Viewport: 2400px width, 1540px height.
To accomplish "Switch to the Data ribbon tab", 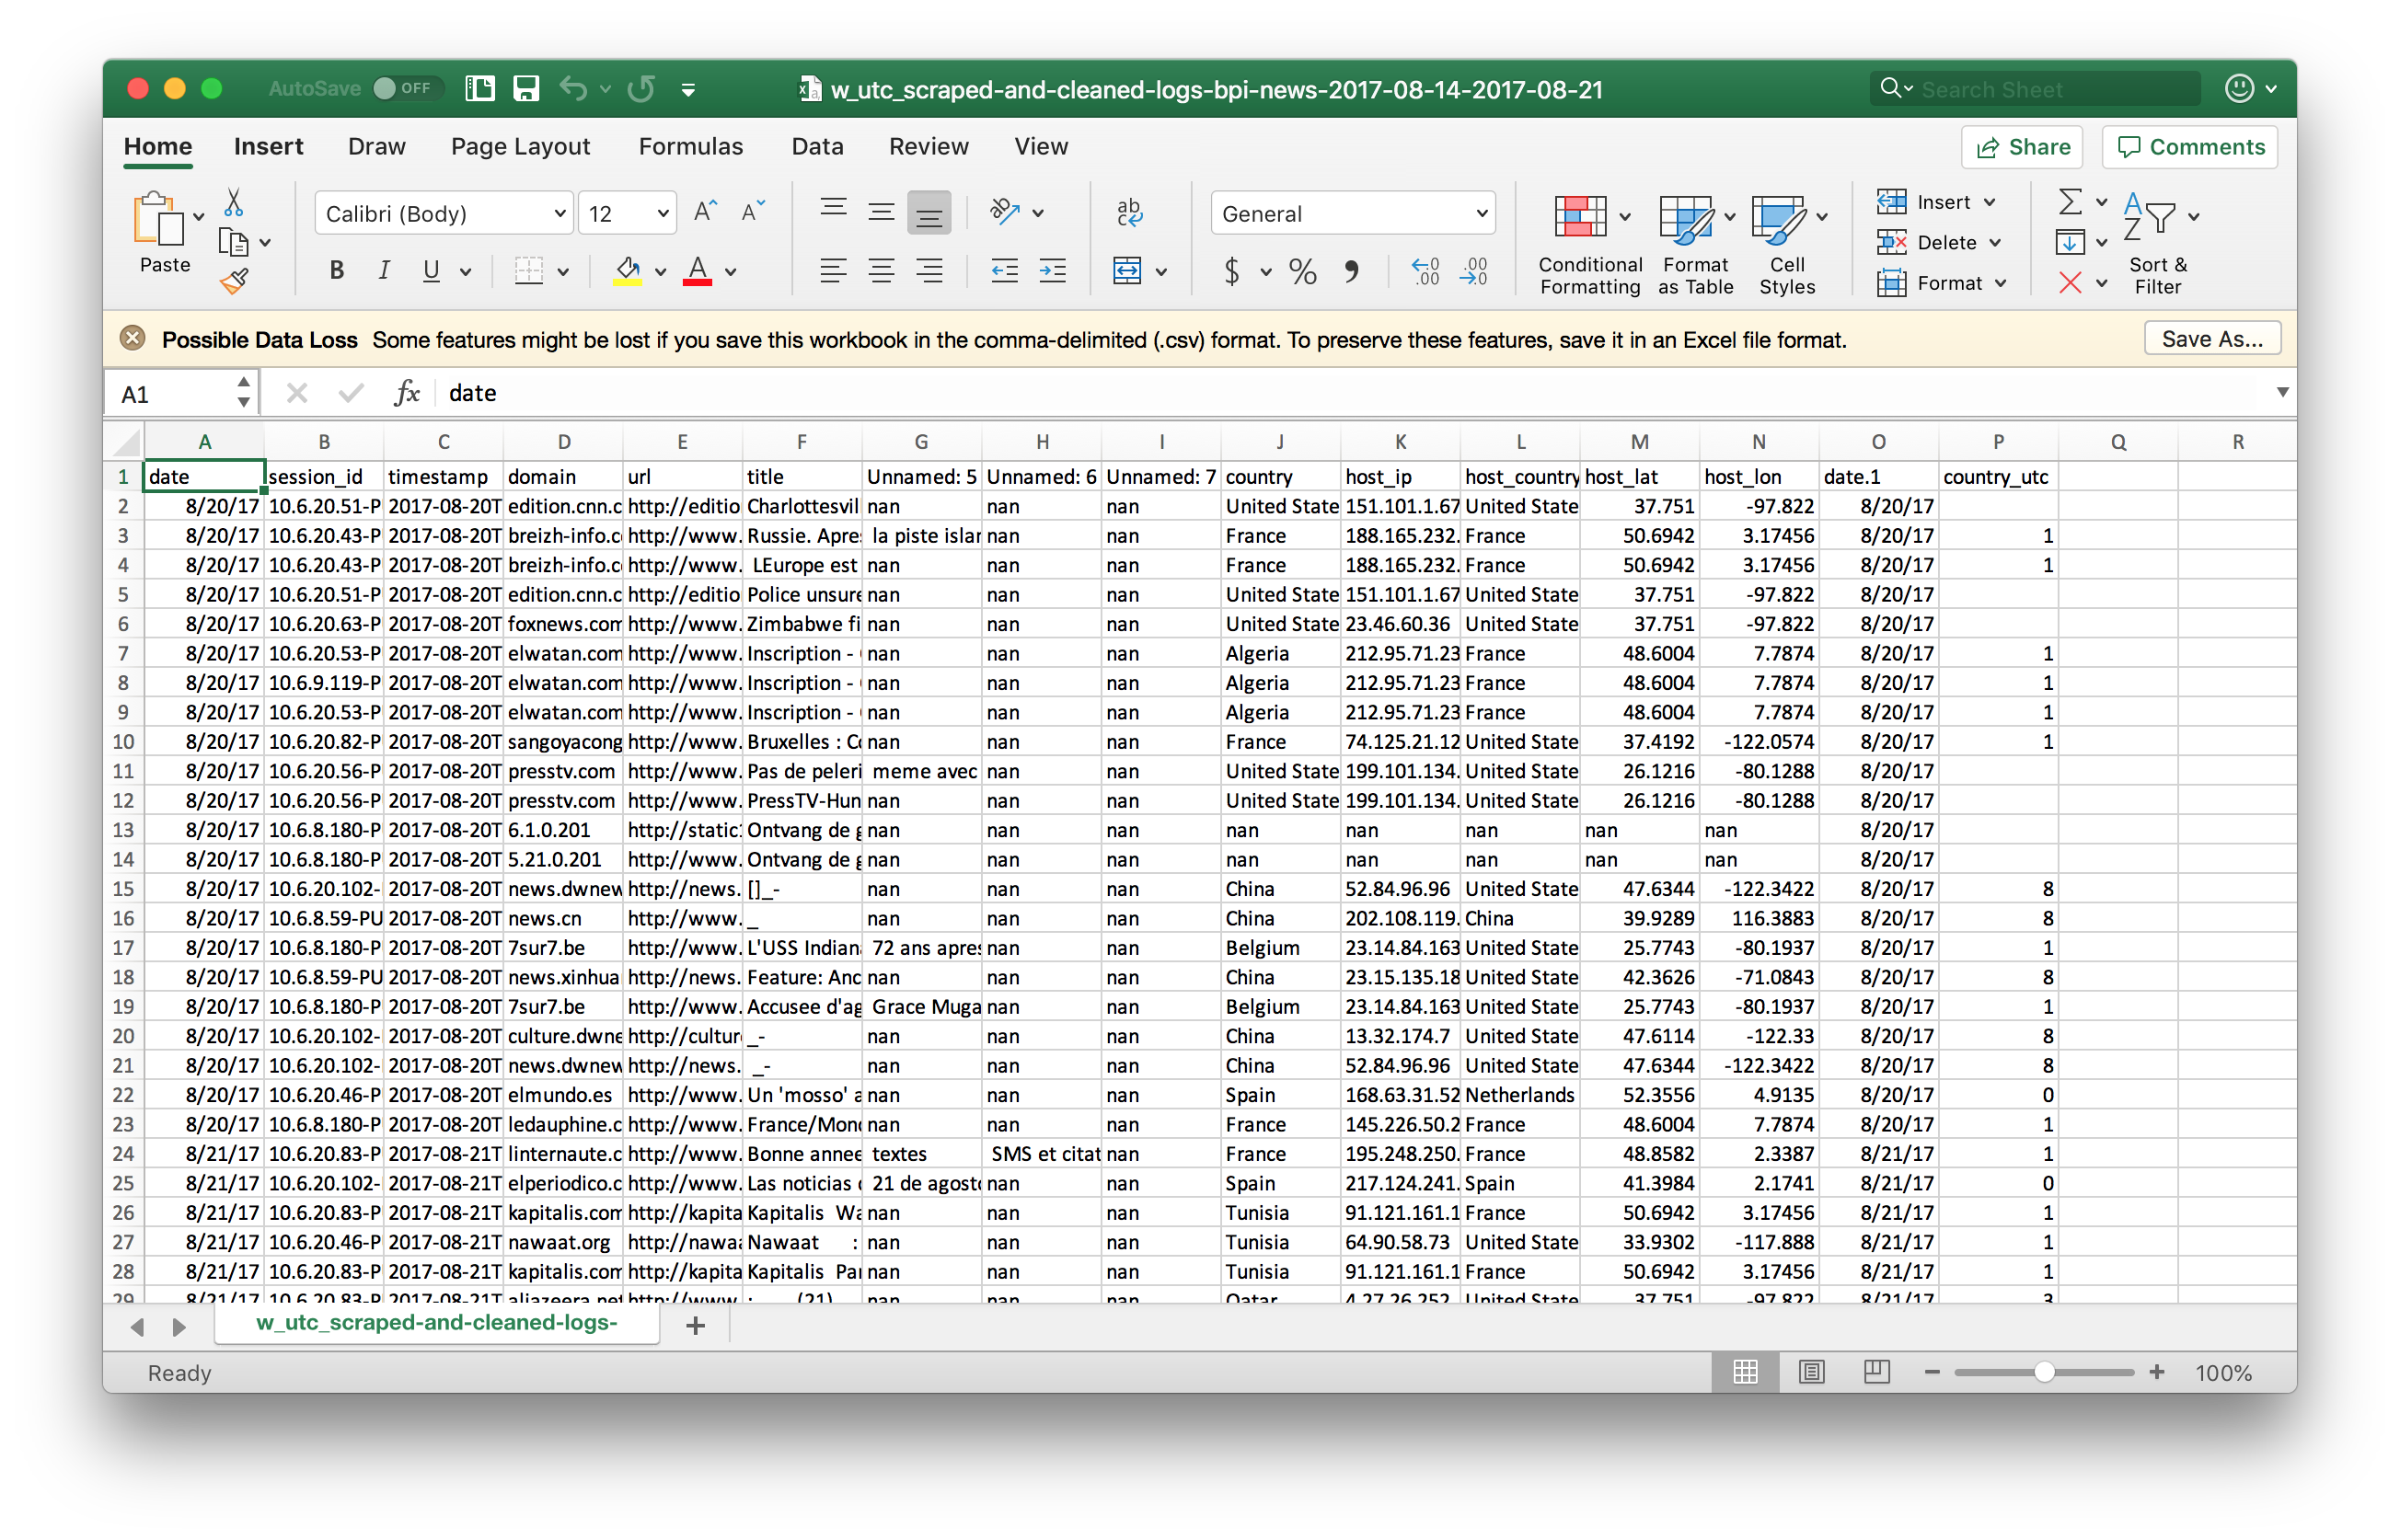I will [817, 147].
